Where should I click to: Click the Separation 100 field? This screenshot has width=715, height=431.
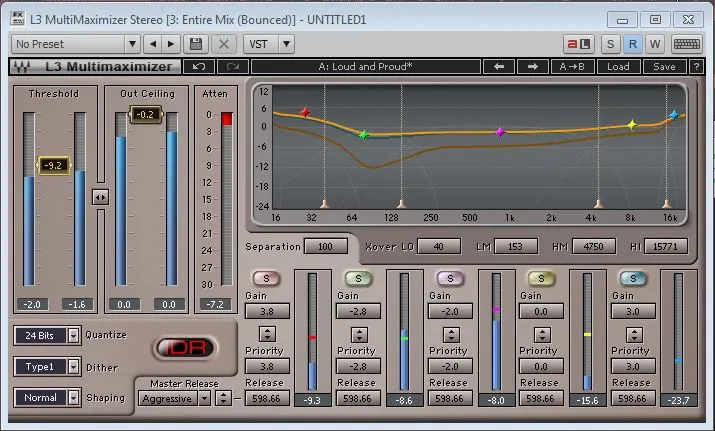326,247
